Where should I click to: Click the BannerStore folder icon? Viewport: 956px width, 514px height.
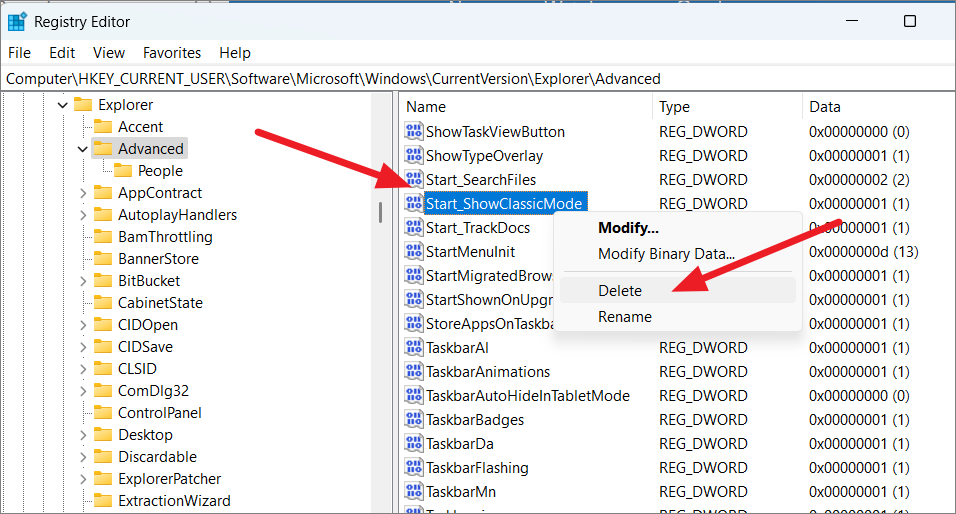(x=103, y=259)
